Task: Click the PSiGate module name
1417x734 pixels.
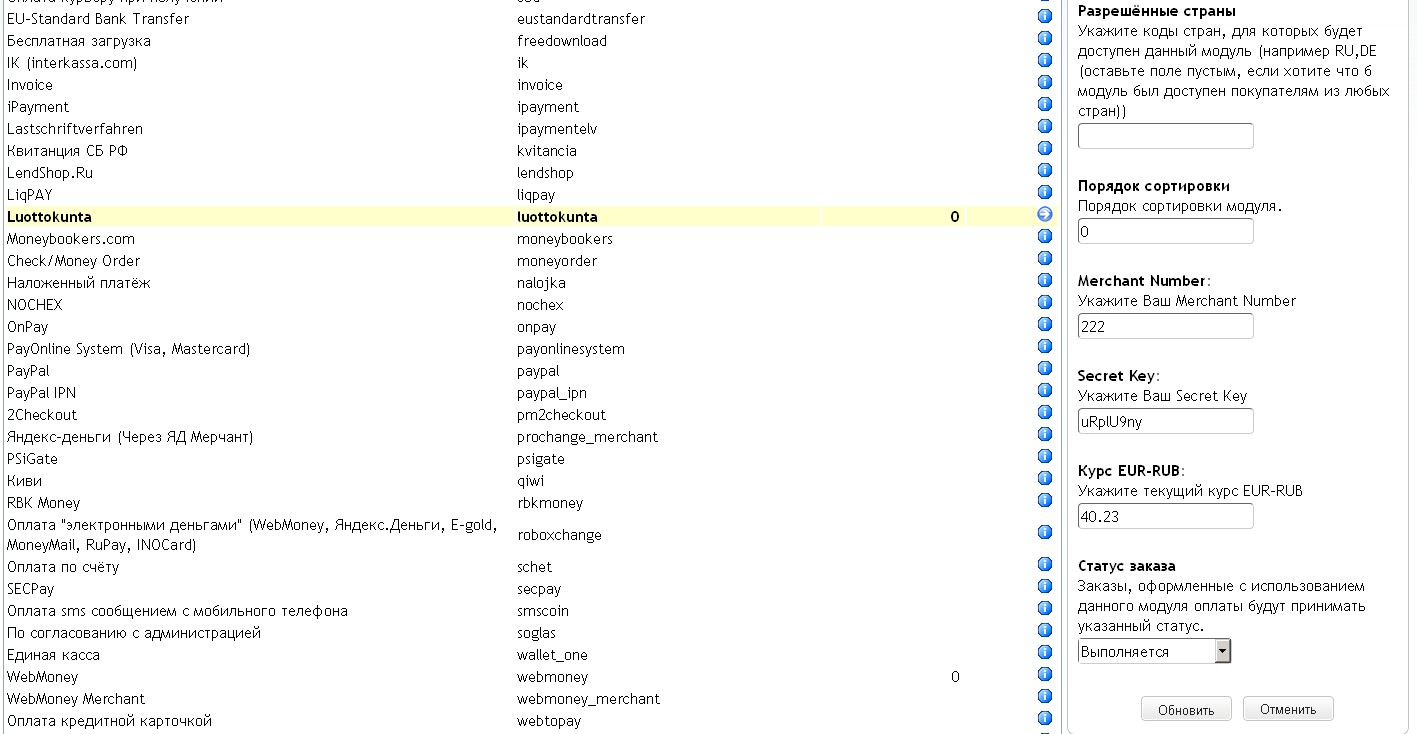Action: pos(32,459)
